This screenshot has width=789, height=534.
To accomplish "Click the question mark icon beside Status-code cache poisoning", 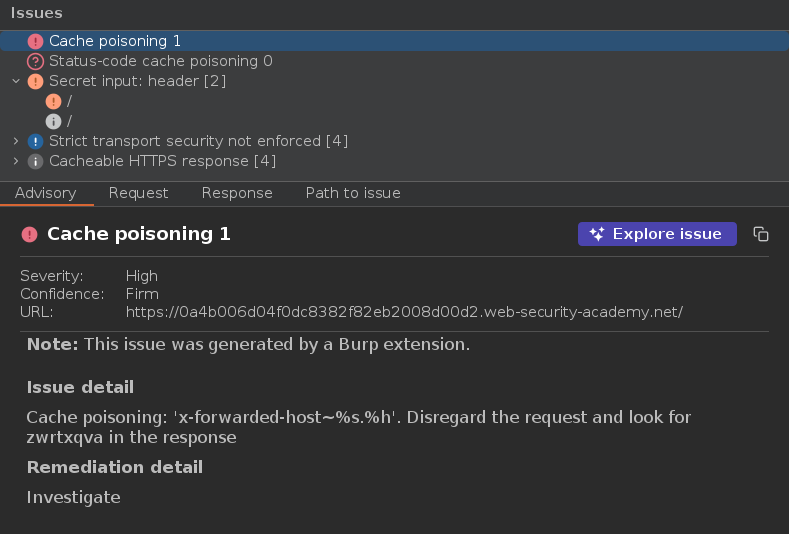I will [36, 61].
